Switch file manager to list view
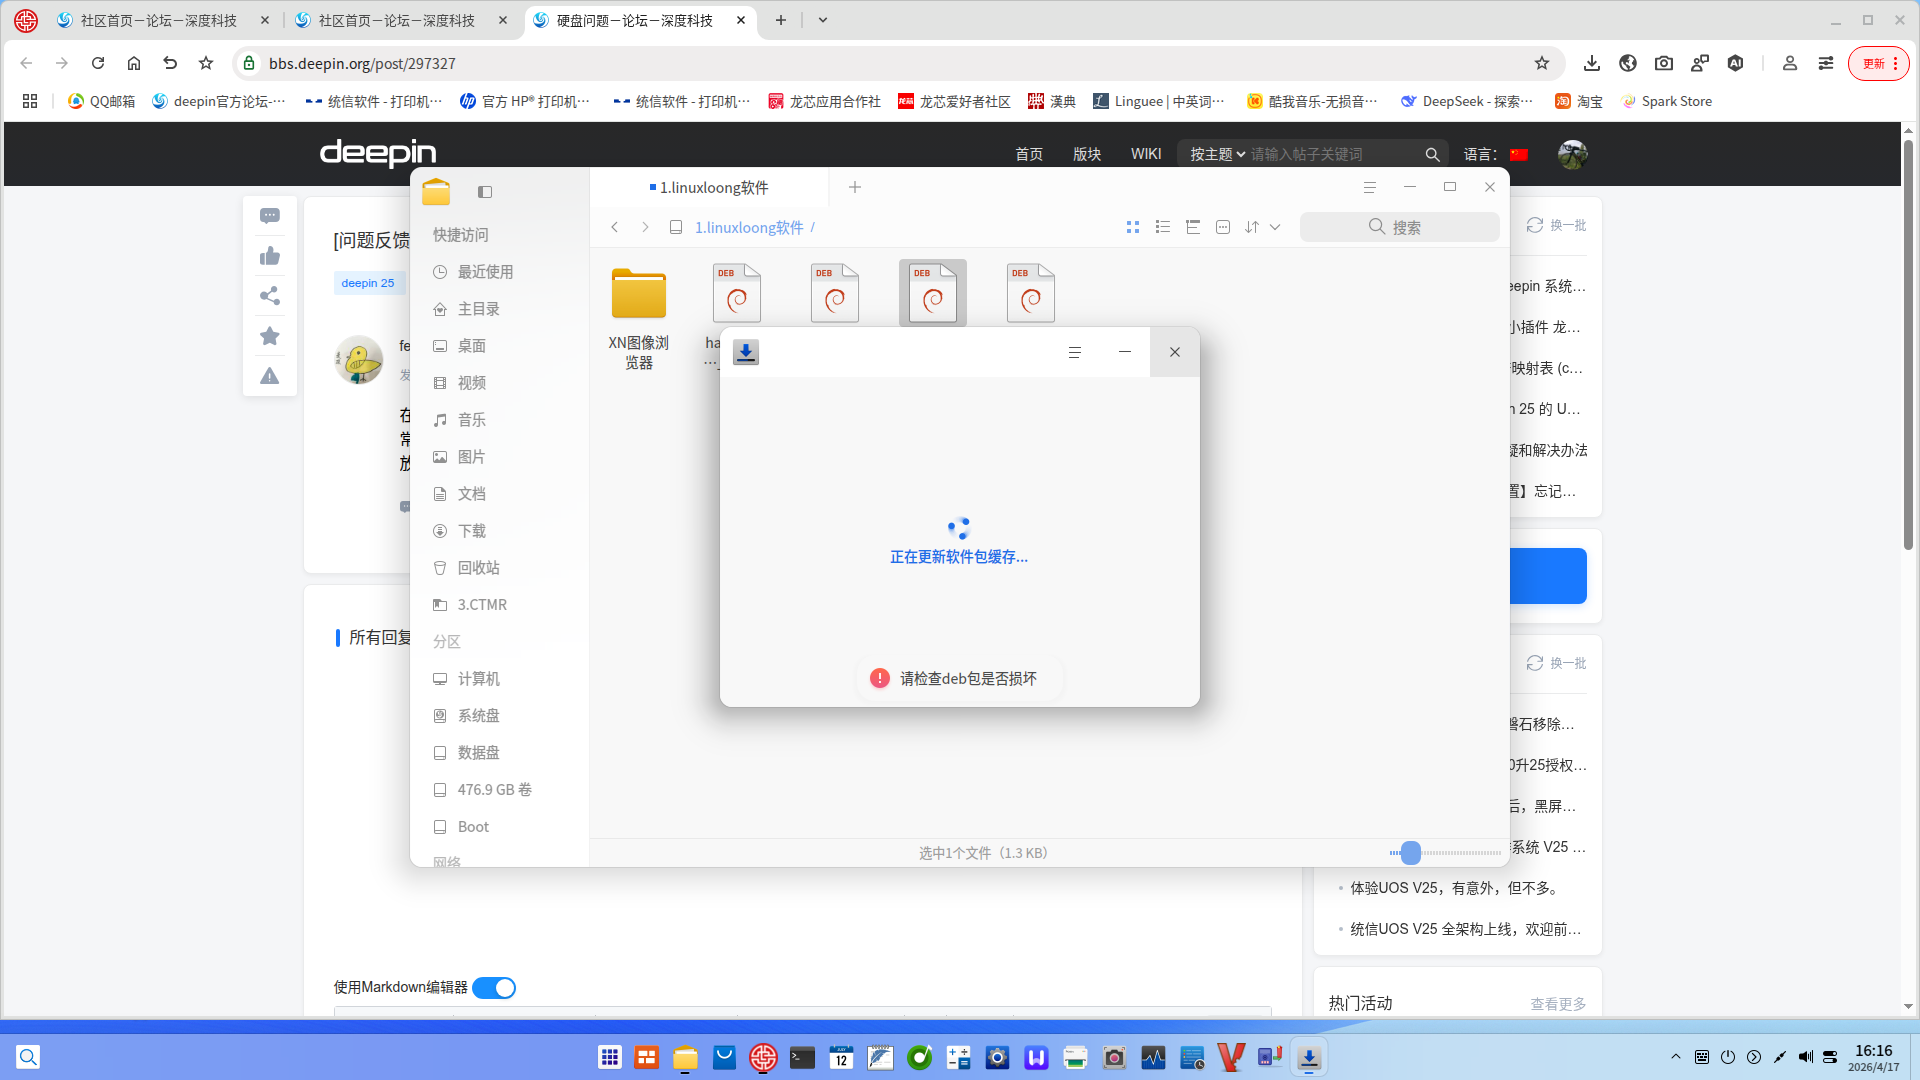Image resolution: width=1920 pixels, height=1080 pixels. tap(1162, 227)
